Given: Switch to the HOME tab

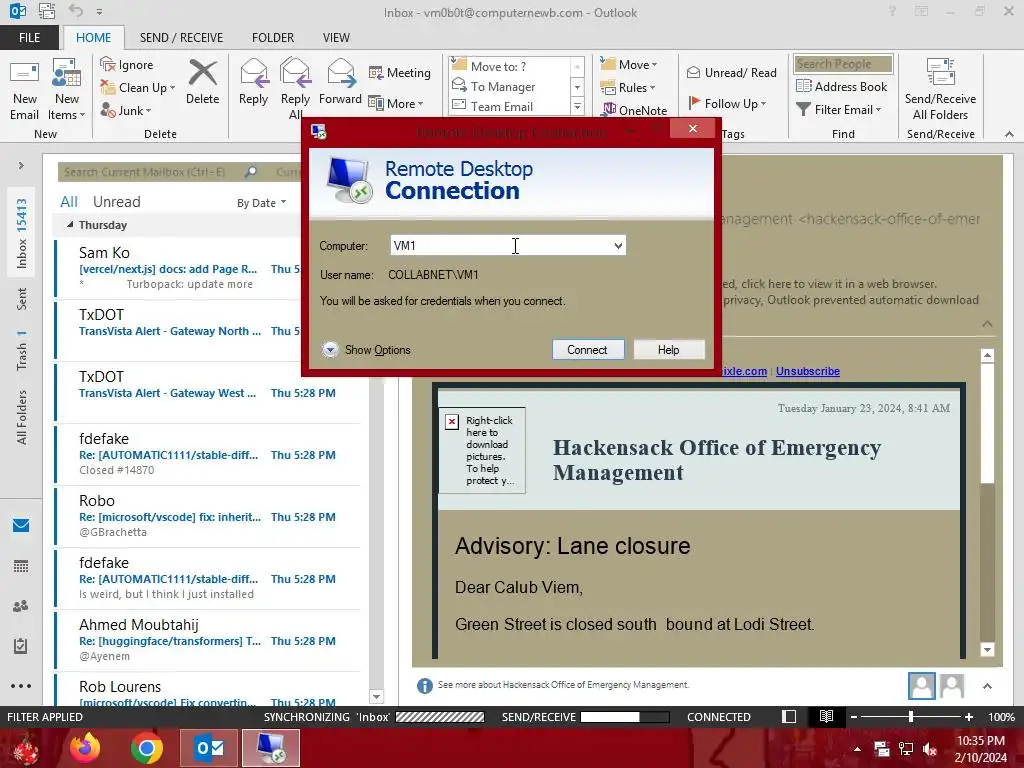Looking at the screenshot, I should pyautogui.click(x=93, y=38).
